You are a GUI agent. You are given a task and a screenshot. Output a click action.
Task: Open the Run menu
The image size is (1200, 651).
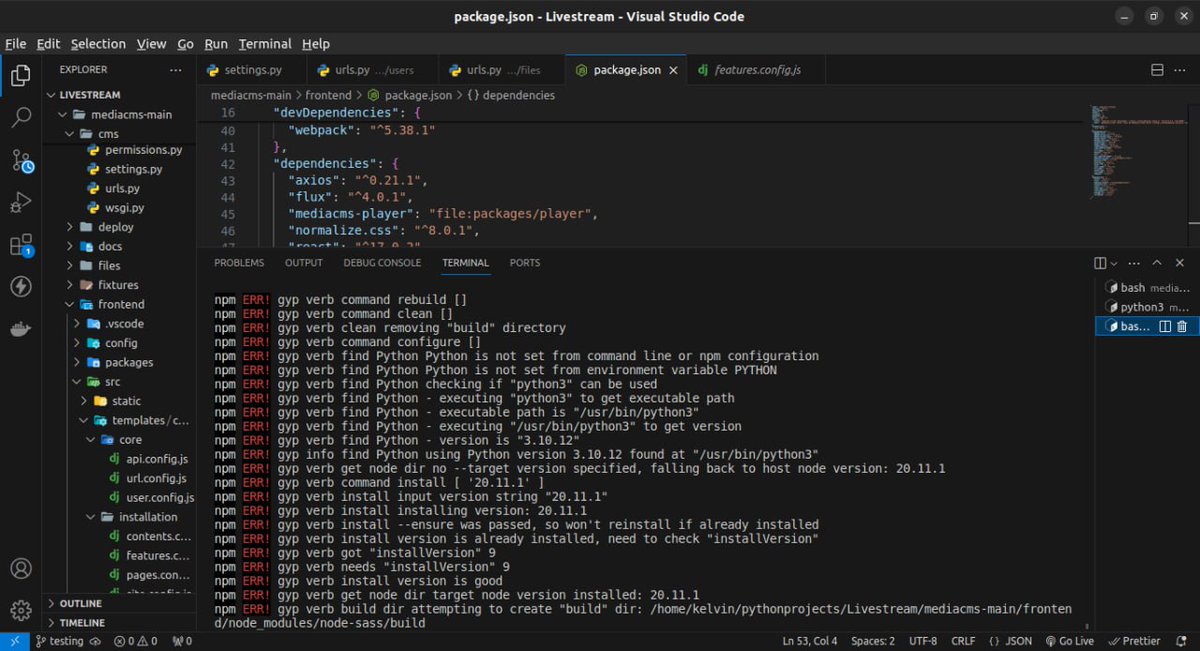point(216,44)
